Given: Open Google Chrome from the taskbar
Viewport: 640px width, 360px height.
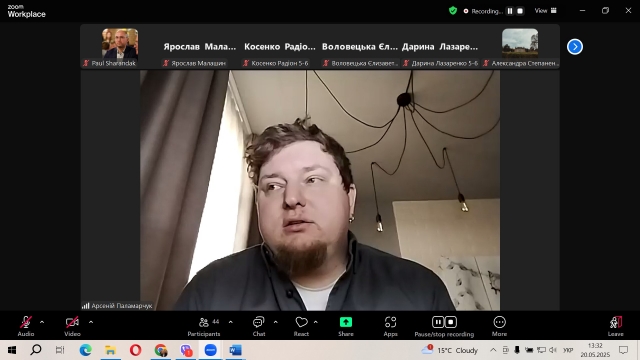Looking at the screenshot, I should (x=161, y=350).
